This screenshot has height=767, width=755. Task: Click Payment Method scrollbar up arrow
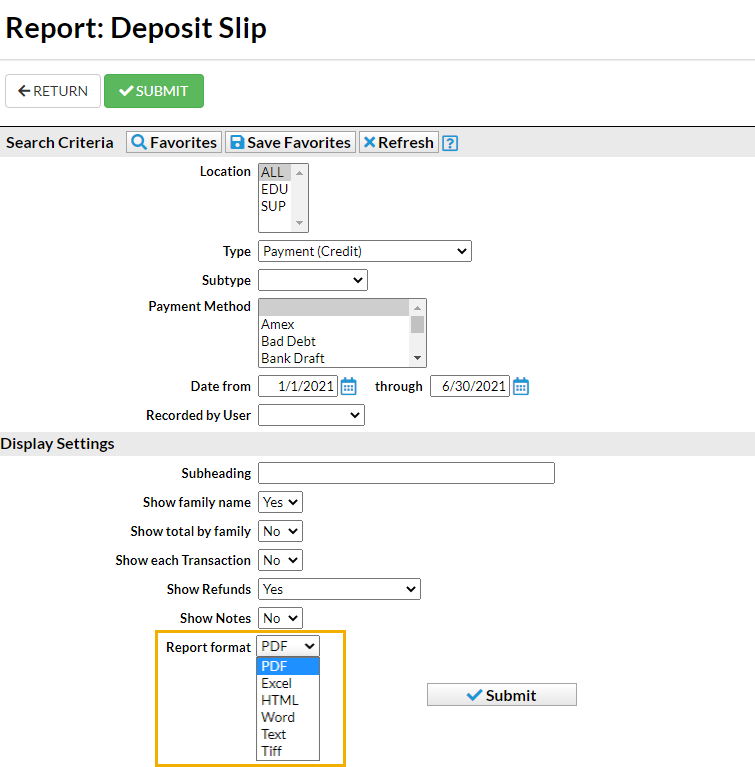417,308
